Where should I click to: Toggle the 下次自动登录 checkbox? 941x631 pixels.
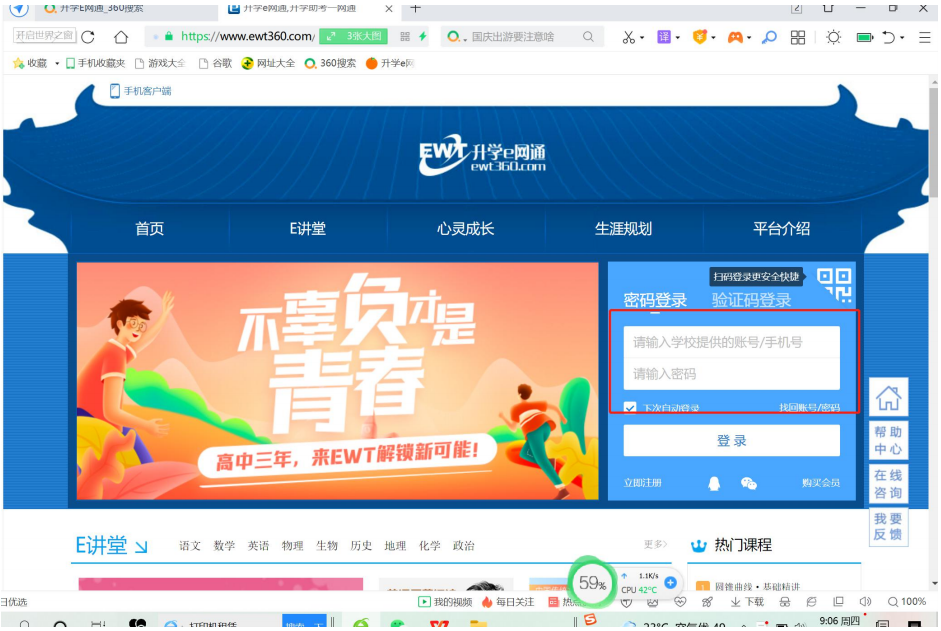click(630, 408)
